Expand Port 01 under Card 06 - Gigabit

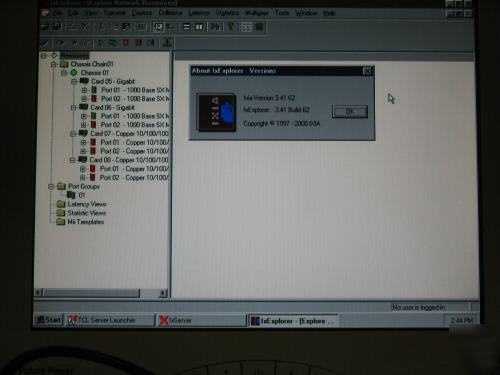[84, 116]
